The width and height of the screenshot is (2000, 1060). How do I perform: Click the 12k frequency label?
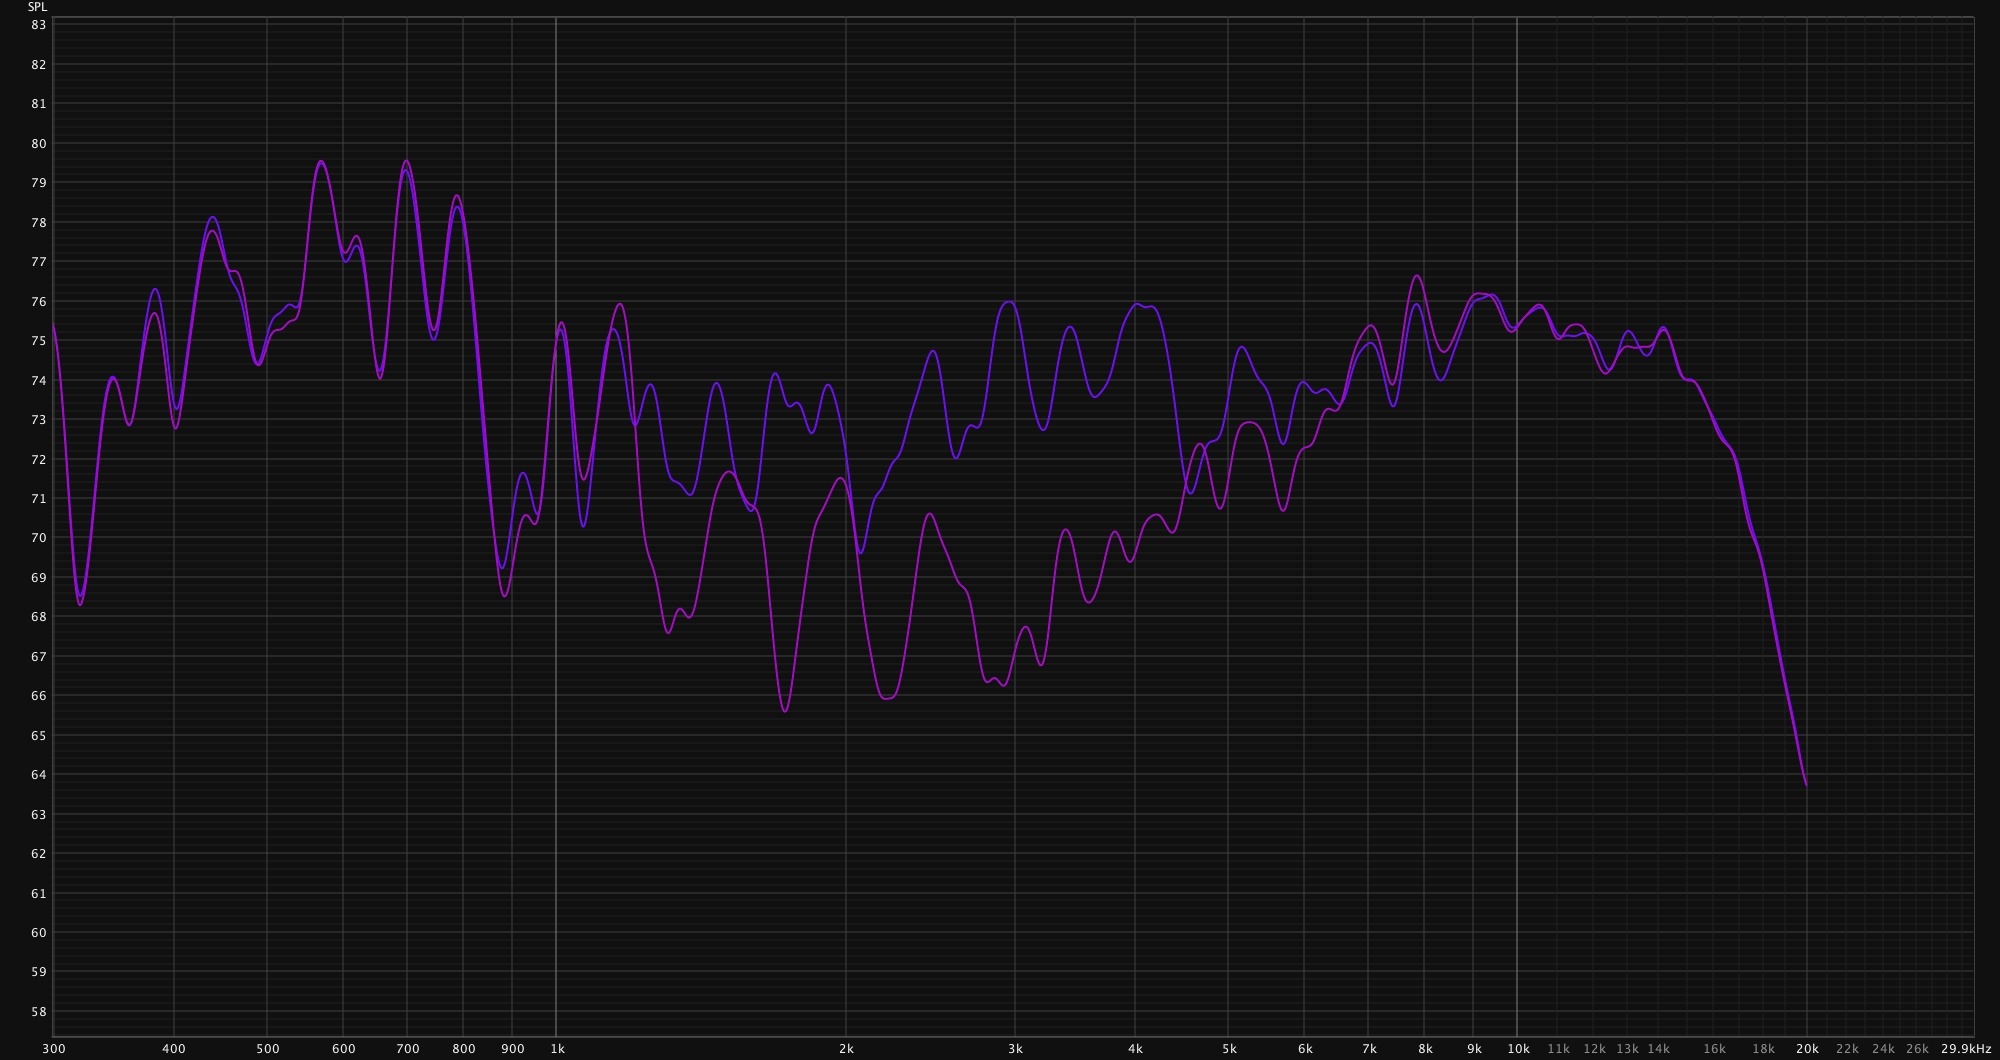point(1594,1049)
